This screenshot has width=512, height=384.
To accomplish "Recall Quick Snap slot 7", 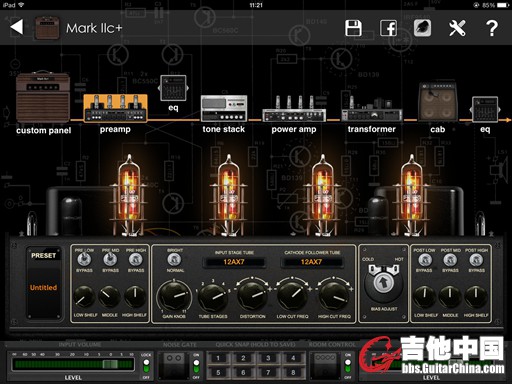I will coord(268,372).
